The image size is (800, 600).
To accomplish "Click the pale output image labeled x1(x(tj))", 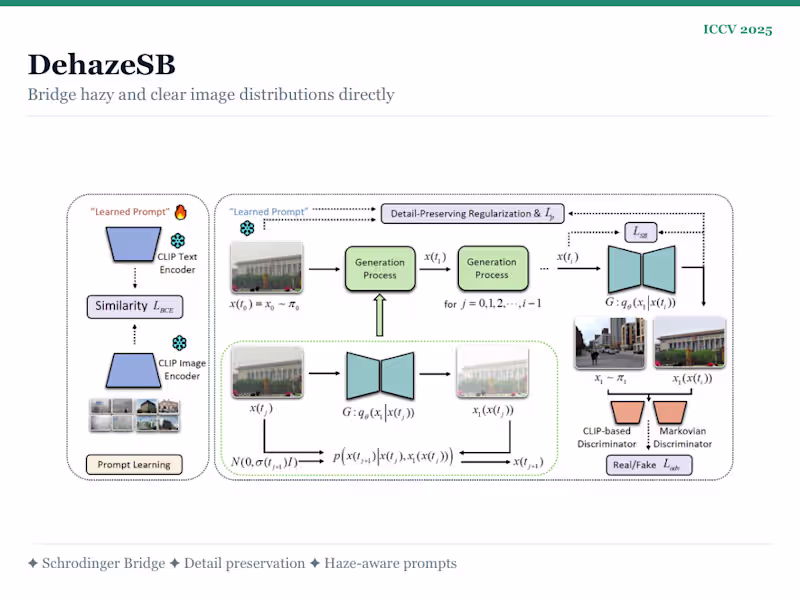I will 492,372.
